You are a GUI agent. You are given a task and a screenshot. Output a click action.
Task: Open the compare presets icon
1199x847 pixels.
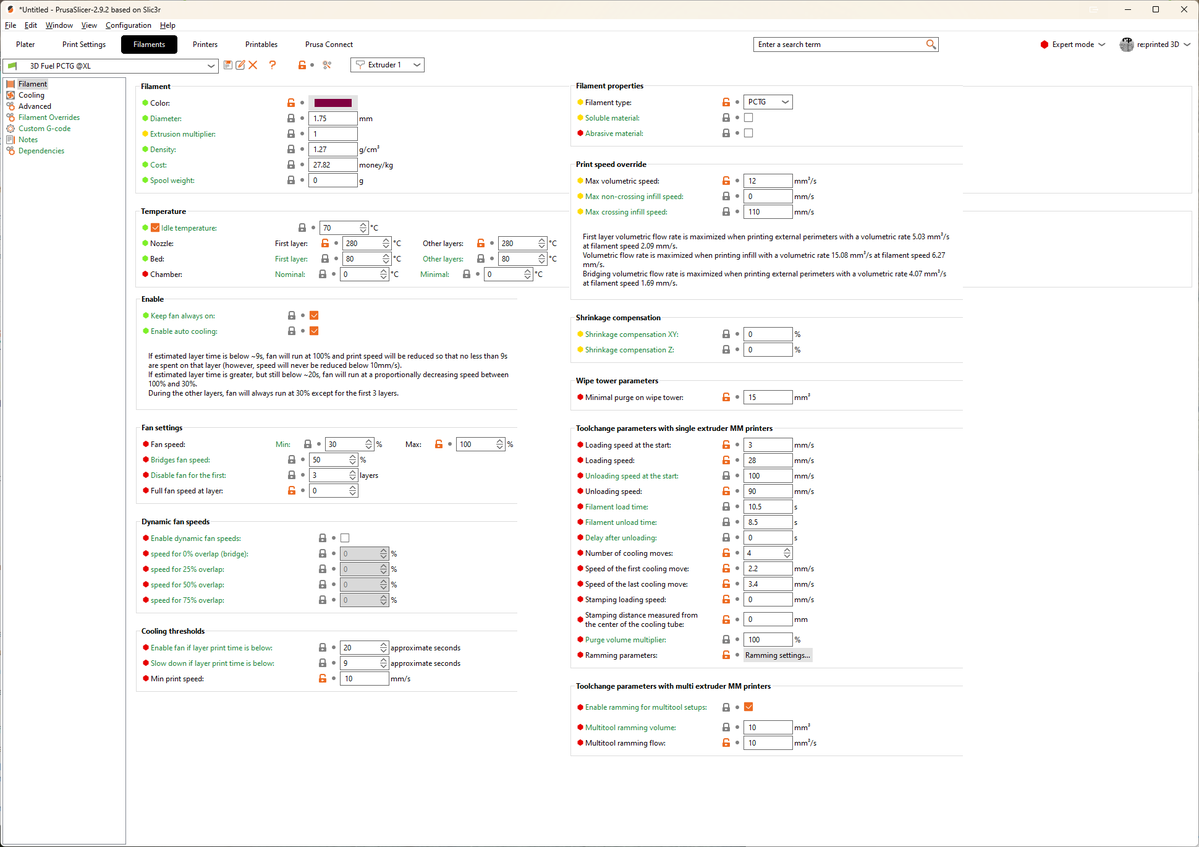[x=327, y=65]
